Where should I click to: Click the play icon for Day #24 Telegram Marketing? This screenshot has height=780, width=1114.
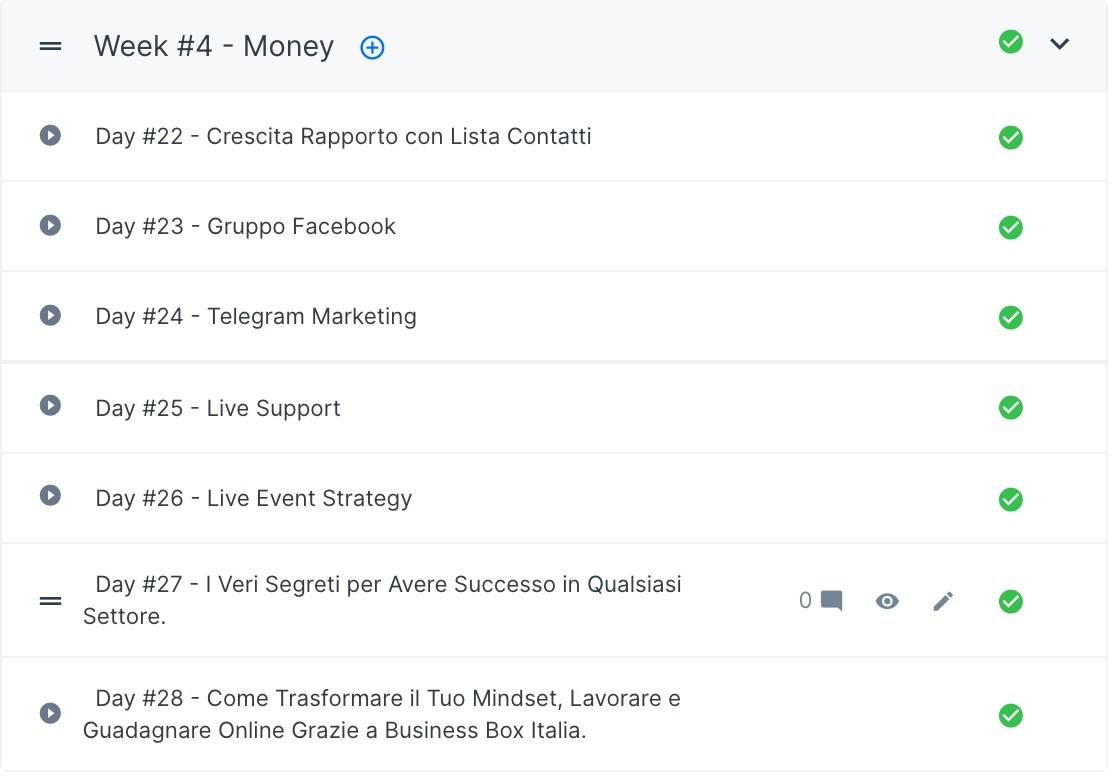point(50,315)
